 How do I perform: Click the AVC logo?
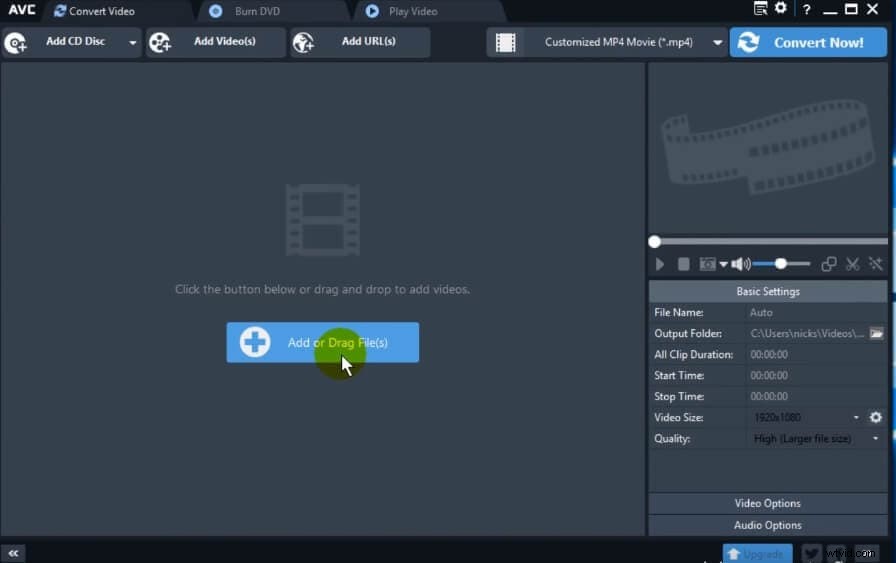(22, 10)
